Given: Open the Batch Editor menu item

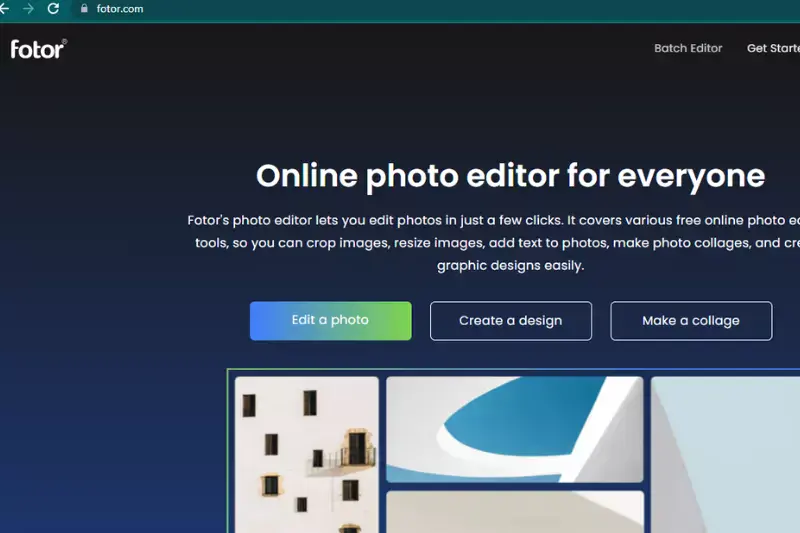Looking at the screenshot, I should pos(688,48).
